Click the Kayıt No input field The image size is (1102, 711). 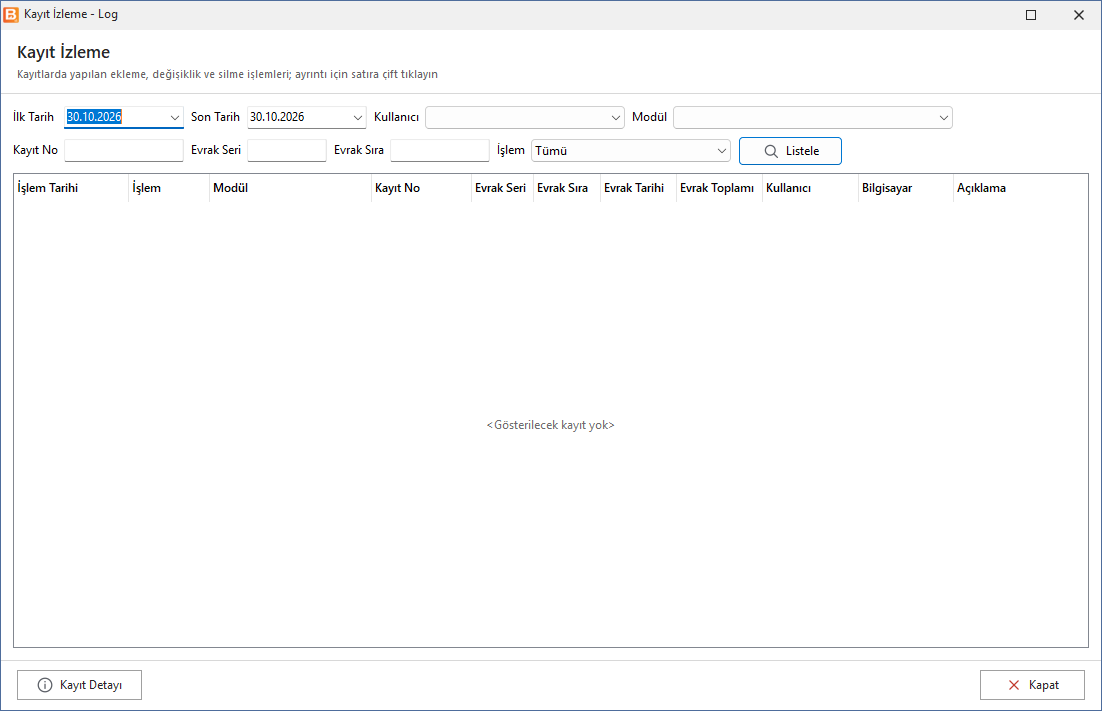[124, 150]
